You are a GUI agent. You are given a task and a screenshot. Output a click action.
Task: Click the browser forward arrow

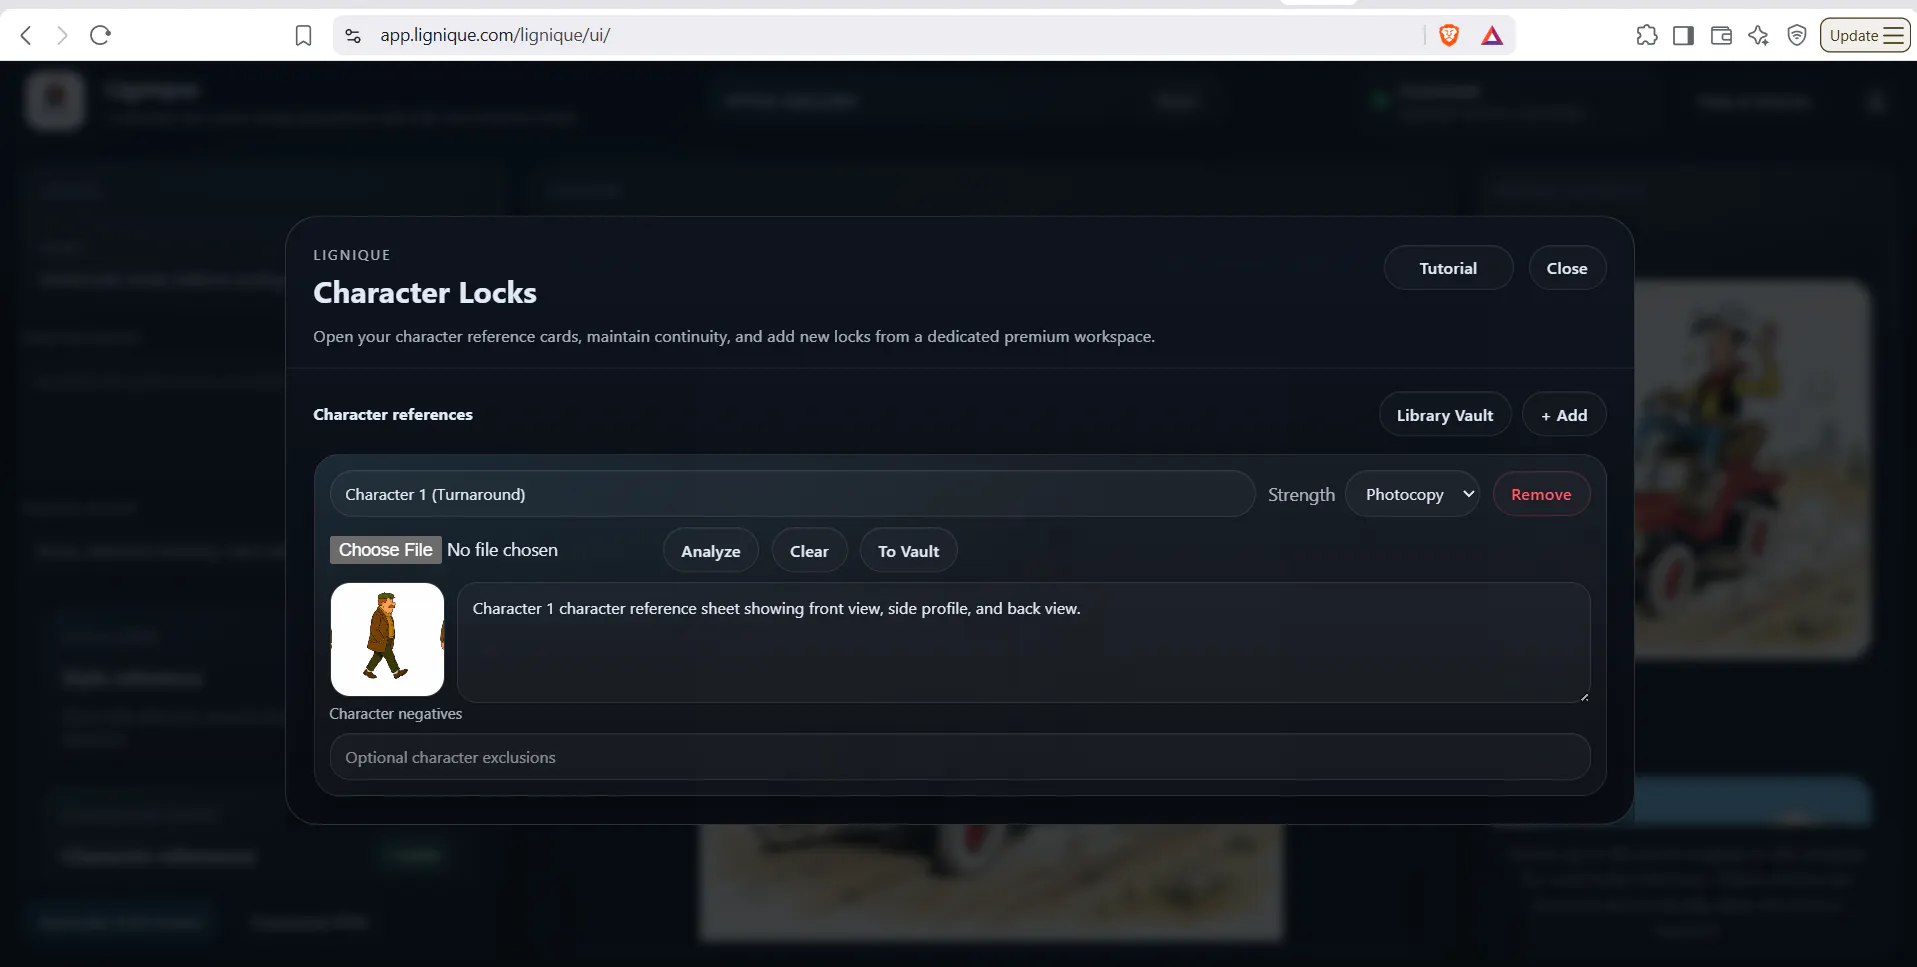62,36
